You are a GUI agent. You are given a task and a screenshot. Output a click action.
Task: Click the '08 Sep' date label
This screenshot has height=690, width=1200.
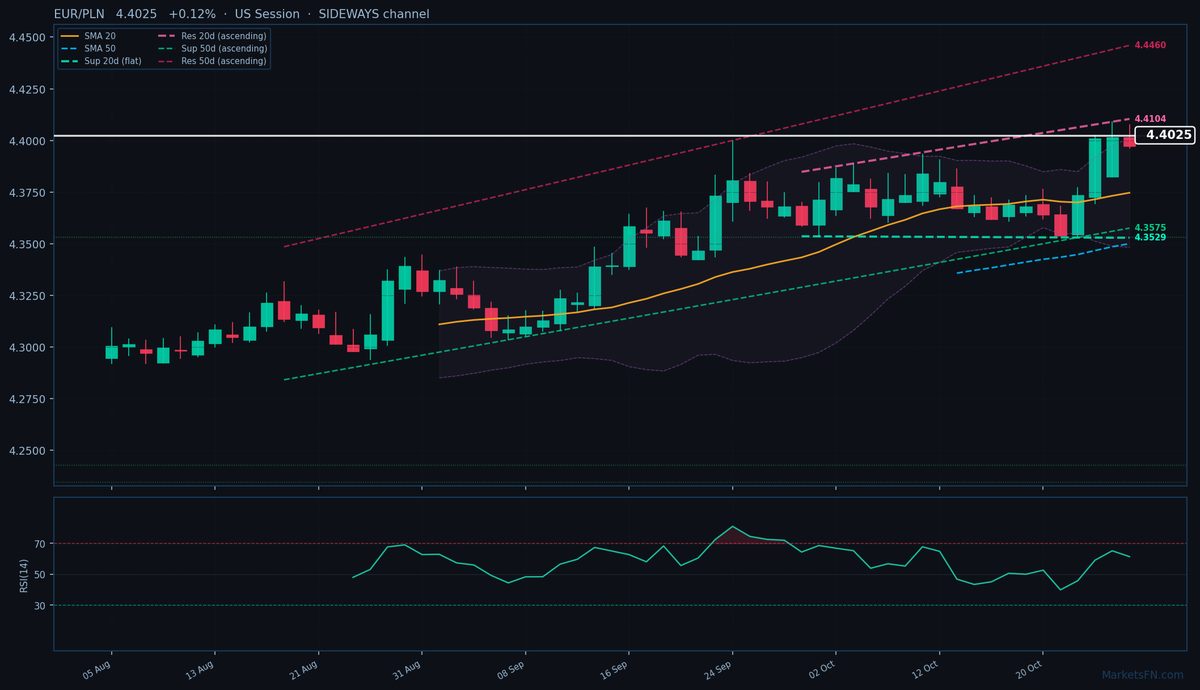510,670
